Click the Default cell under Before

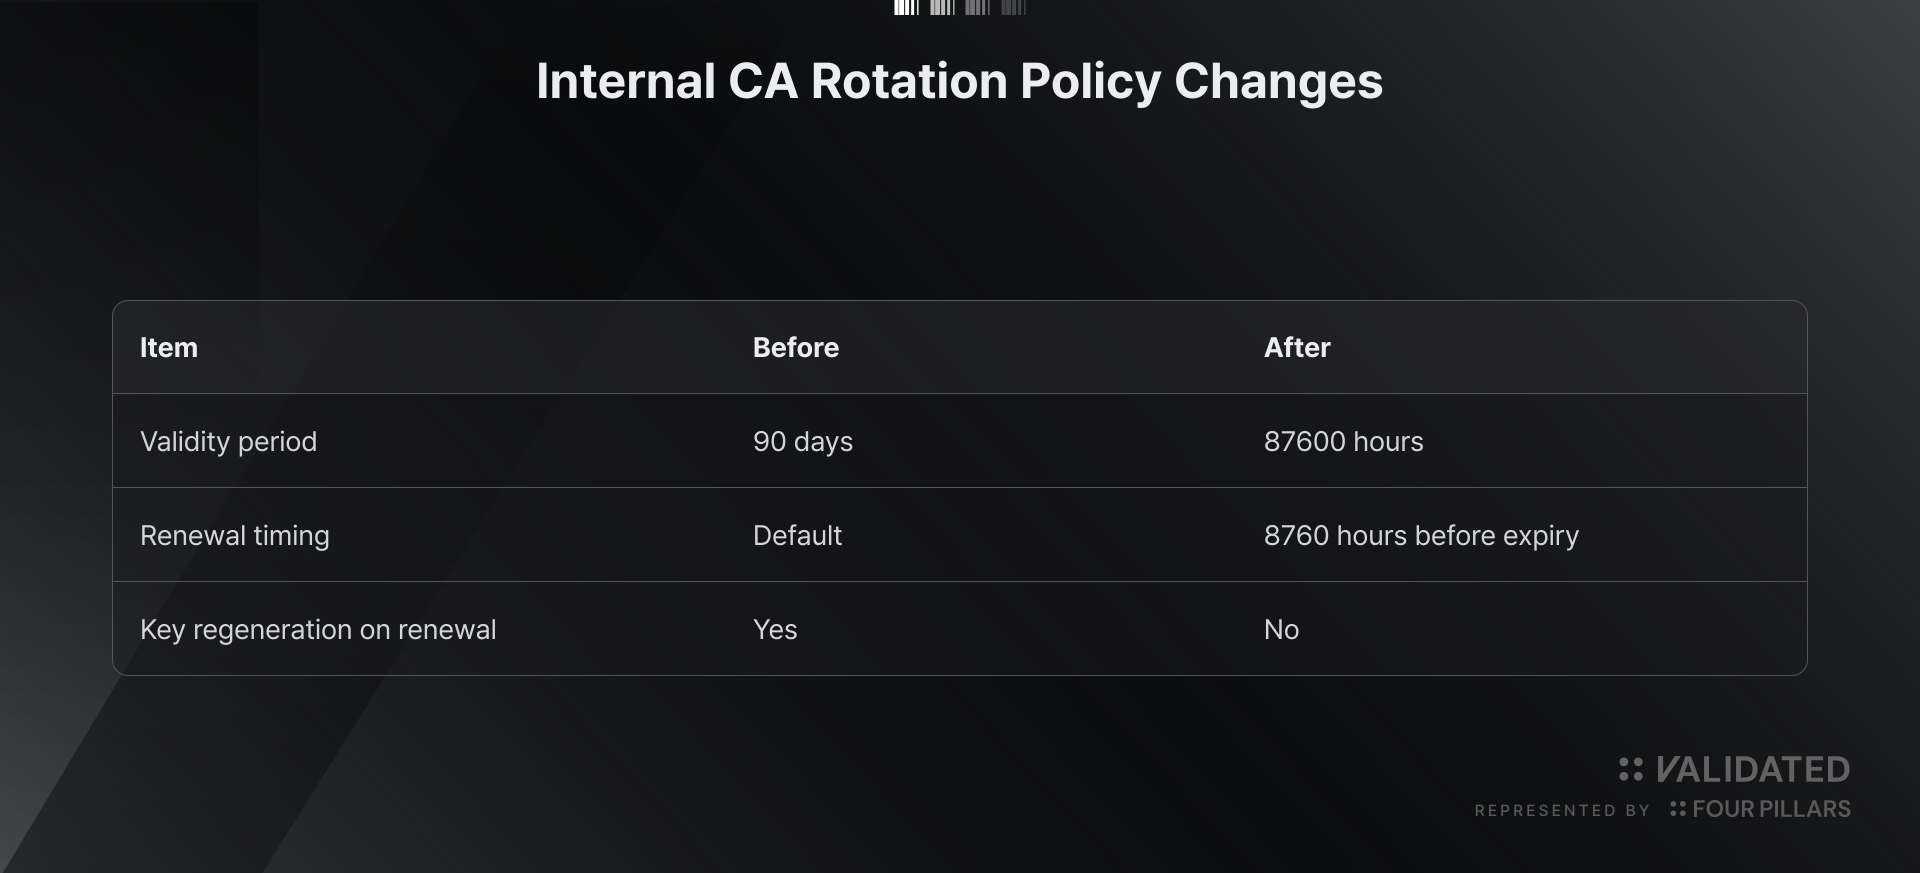[797, 535]
